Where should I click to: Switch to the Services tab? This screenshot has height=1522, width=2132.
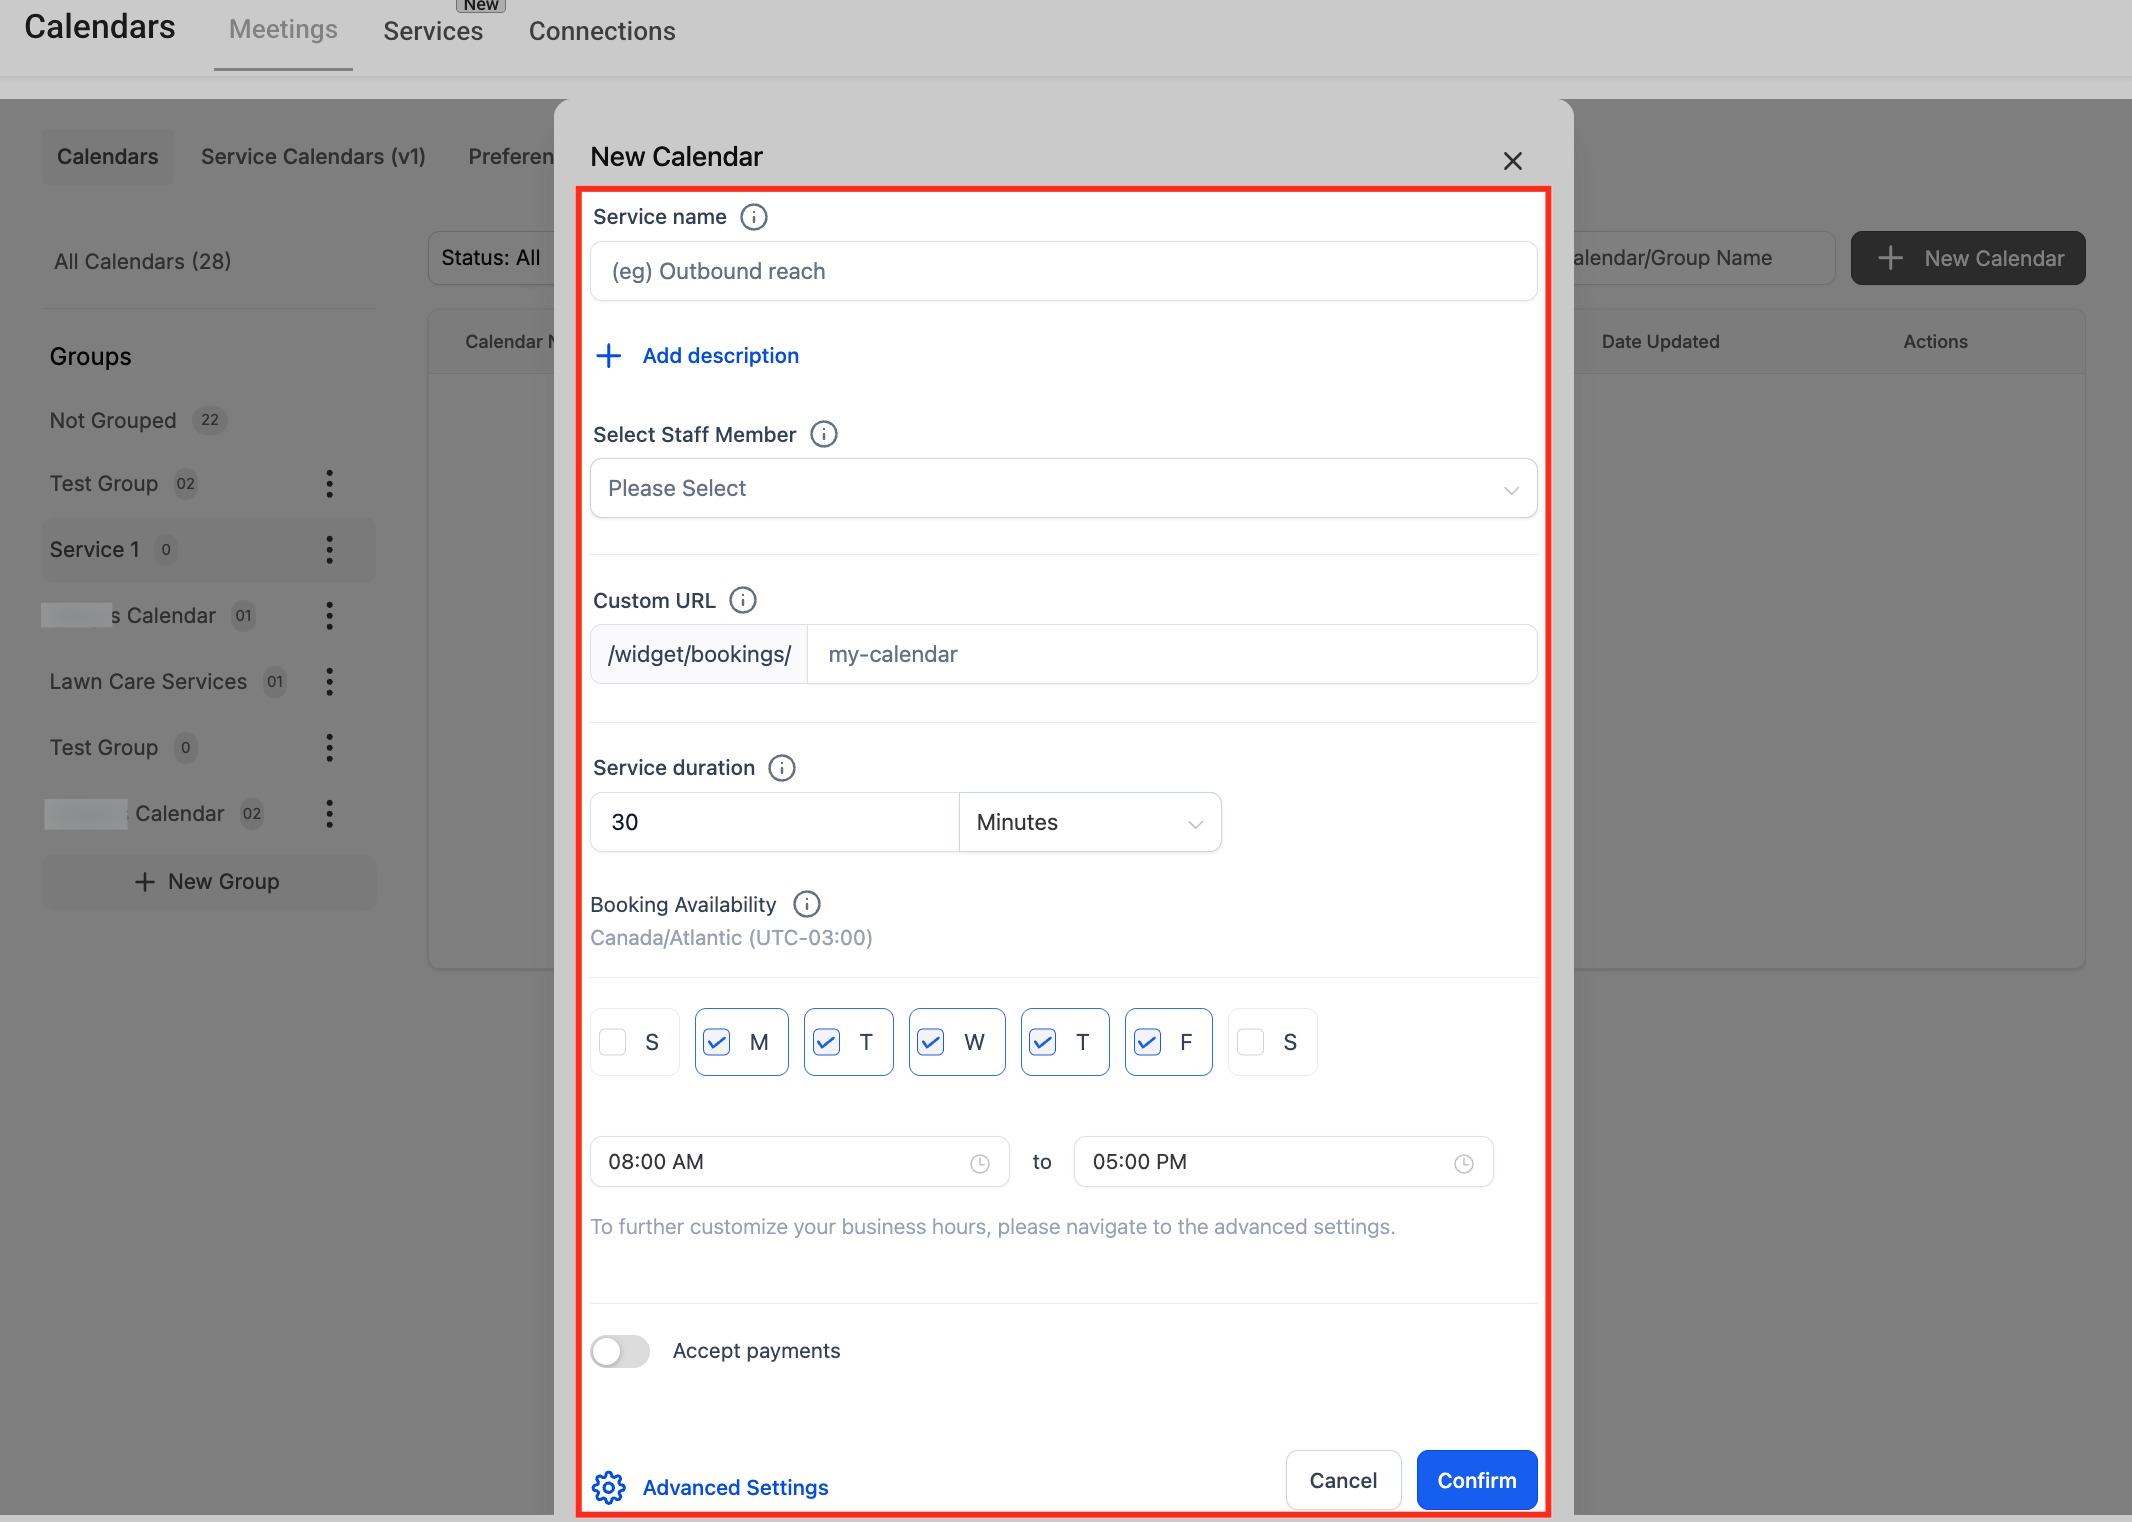point(433,32)
